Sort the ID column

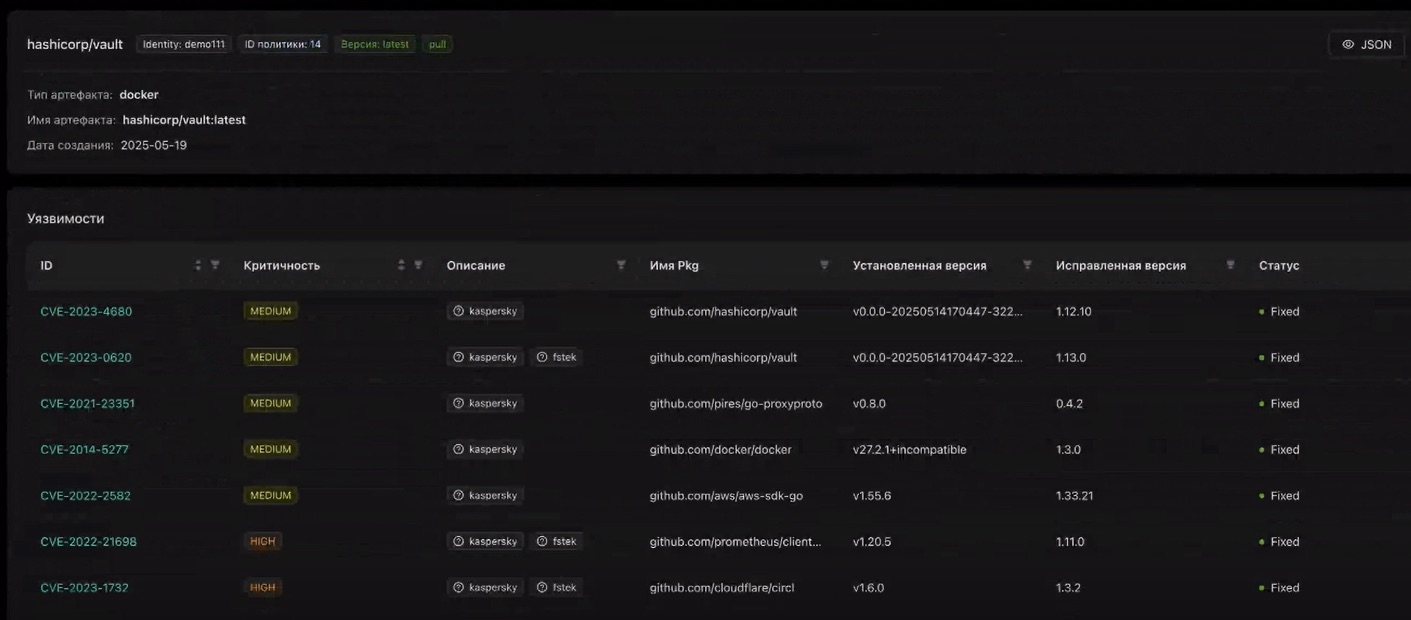coord(198,265)
